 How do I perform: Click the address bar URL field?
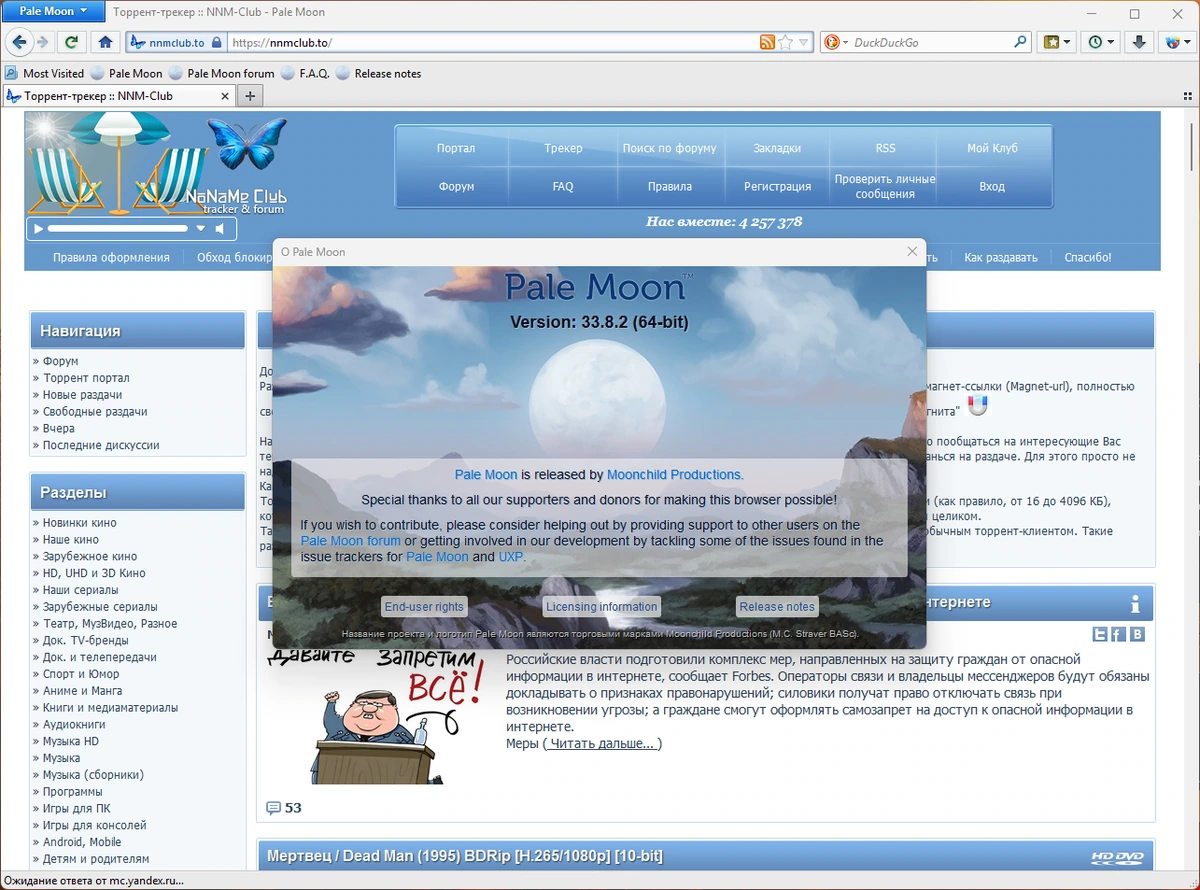click(492, 42)
